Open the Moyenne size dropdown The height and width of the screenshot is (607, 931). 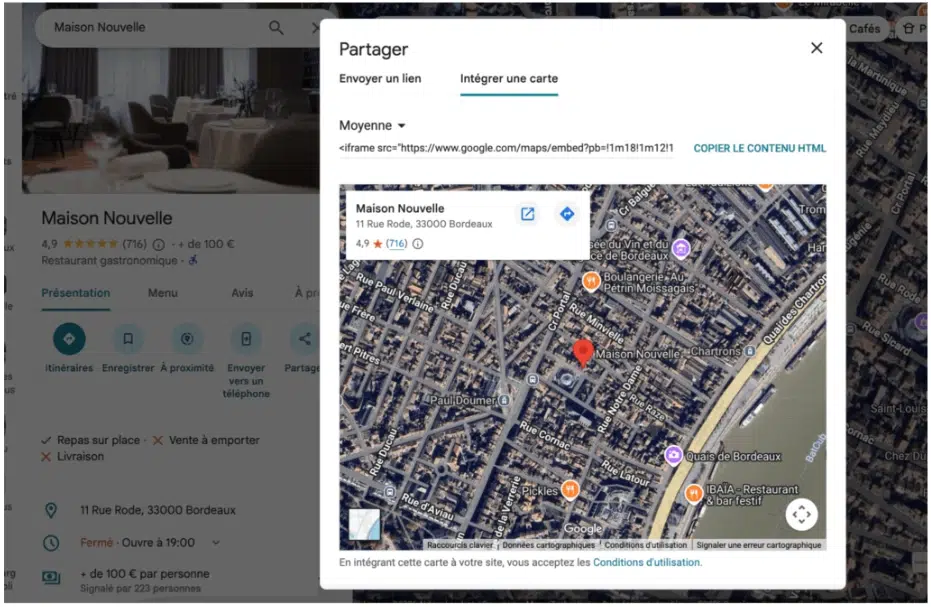coord(372,125)
